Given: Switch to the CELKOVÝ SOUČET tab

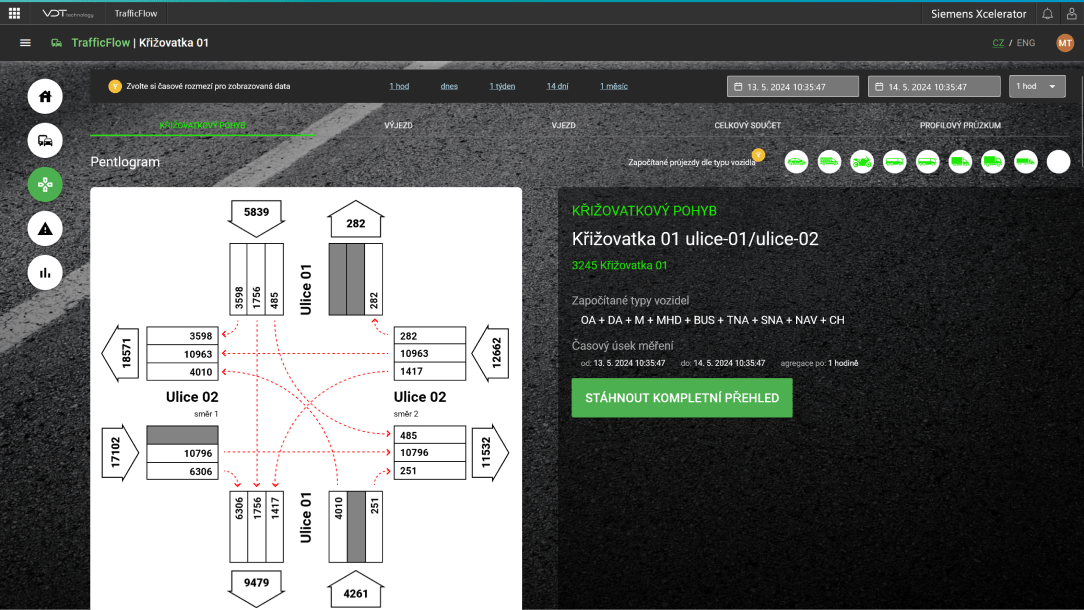Looking at the screenshot, I should click(x=747, y=126).
